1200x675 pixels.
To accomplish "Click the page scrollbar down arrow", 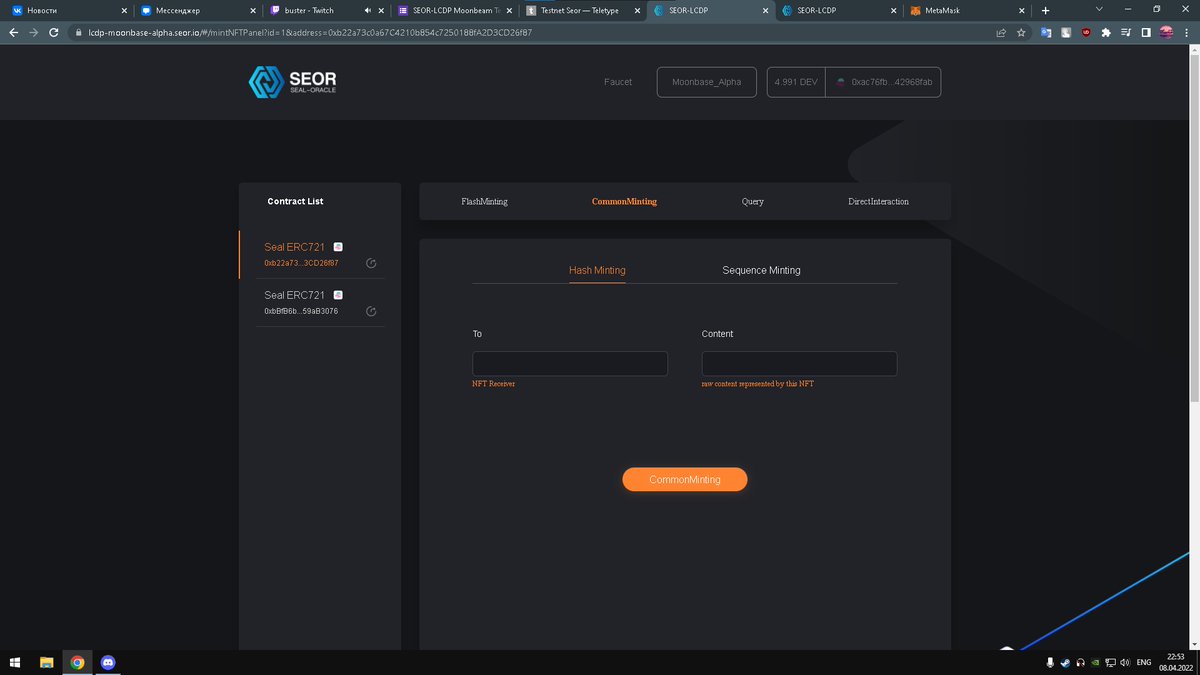I will pos(1194,644).
